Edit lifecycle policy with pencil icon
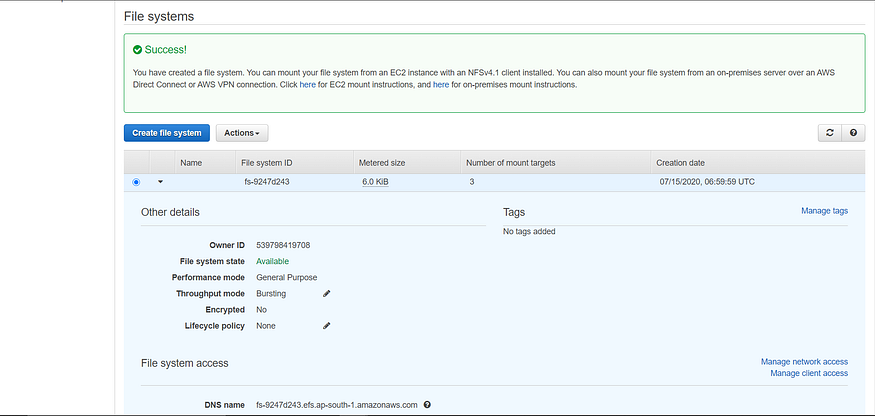Image resolution: width=875 pixels, height=416 pixels. click(x=326, y=326)
